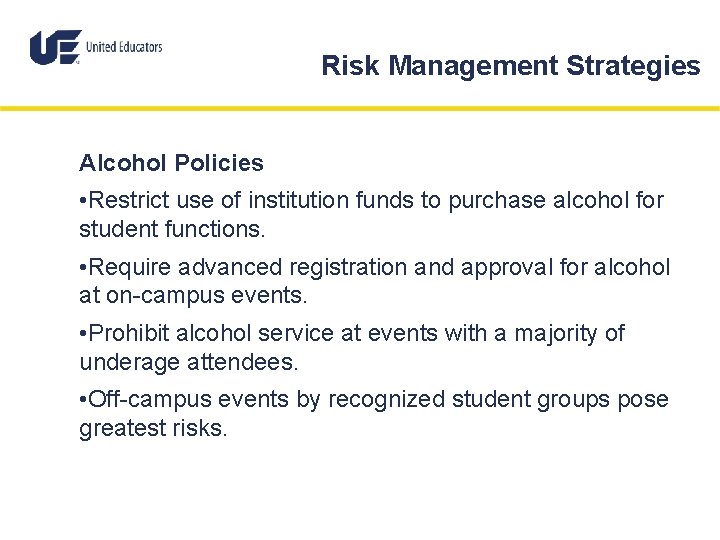This screenshot has height=540, width=720.
Task: Click the UE shield logo
Action: point(56,47)
